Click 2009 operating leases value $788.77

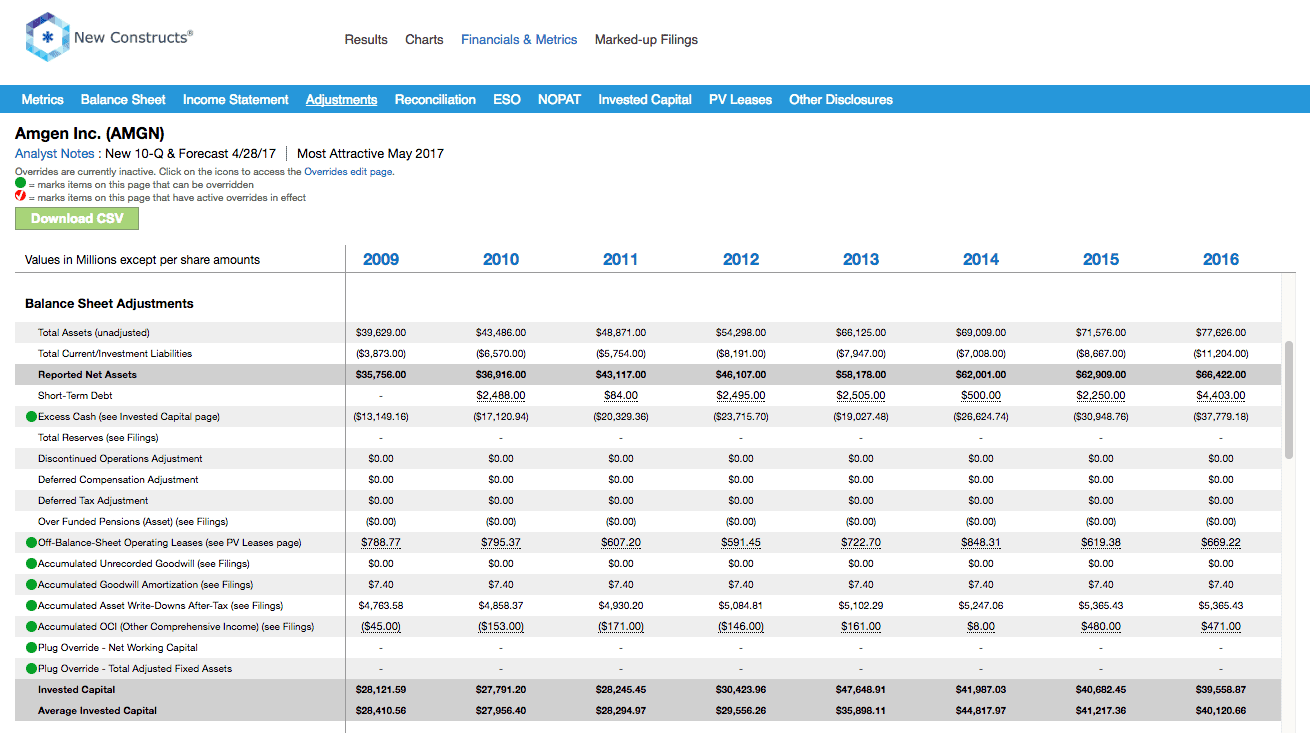coord(381,542)
